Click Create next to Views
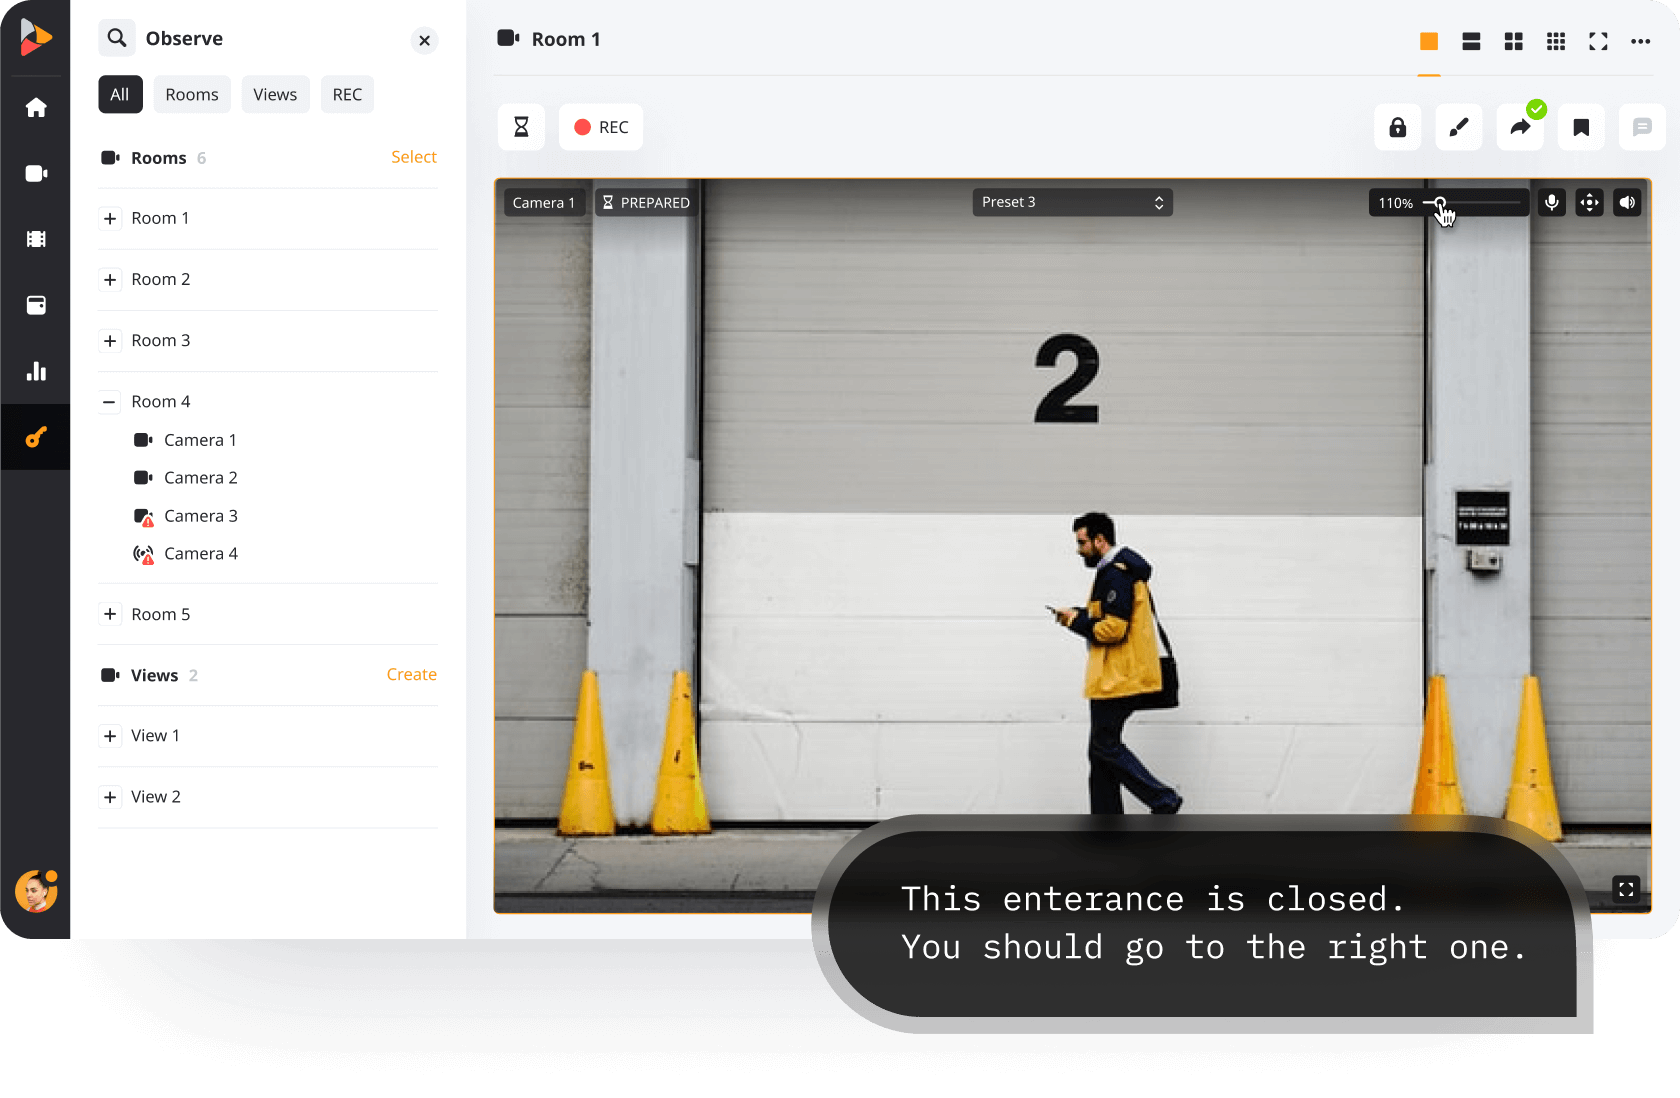This screenshot has width=1680, height=1098. (411, 674)
